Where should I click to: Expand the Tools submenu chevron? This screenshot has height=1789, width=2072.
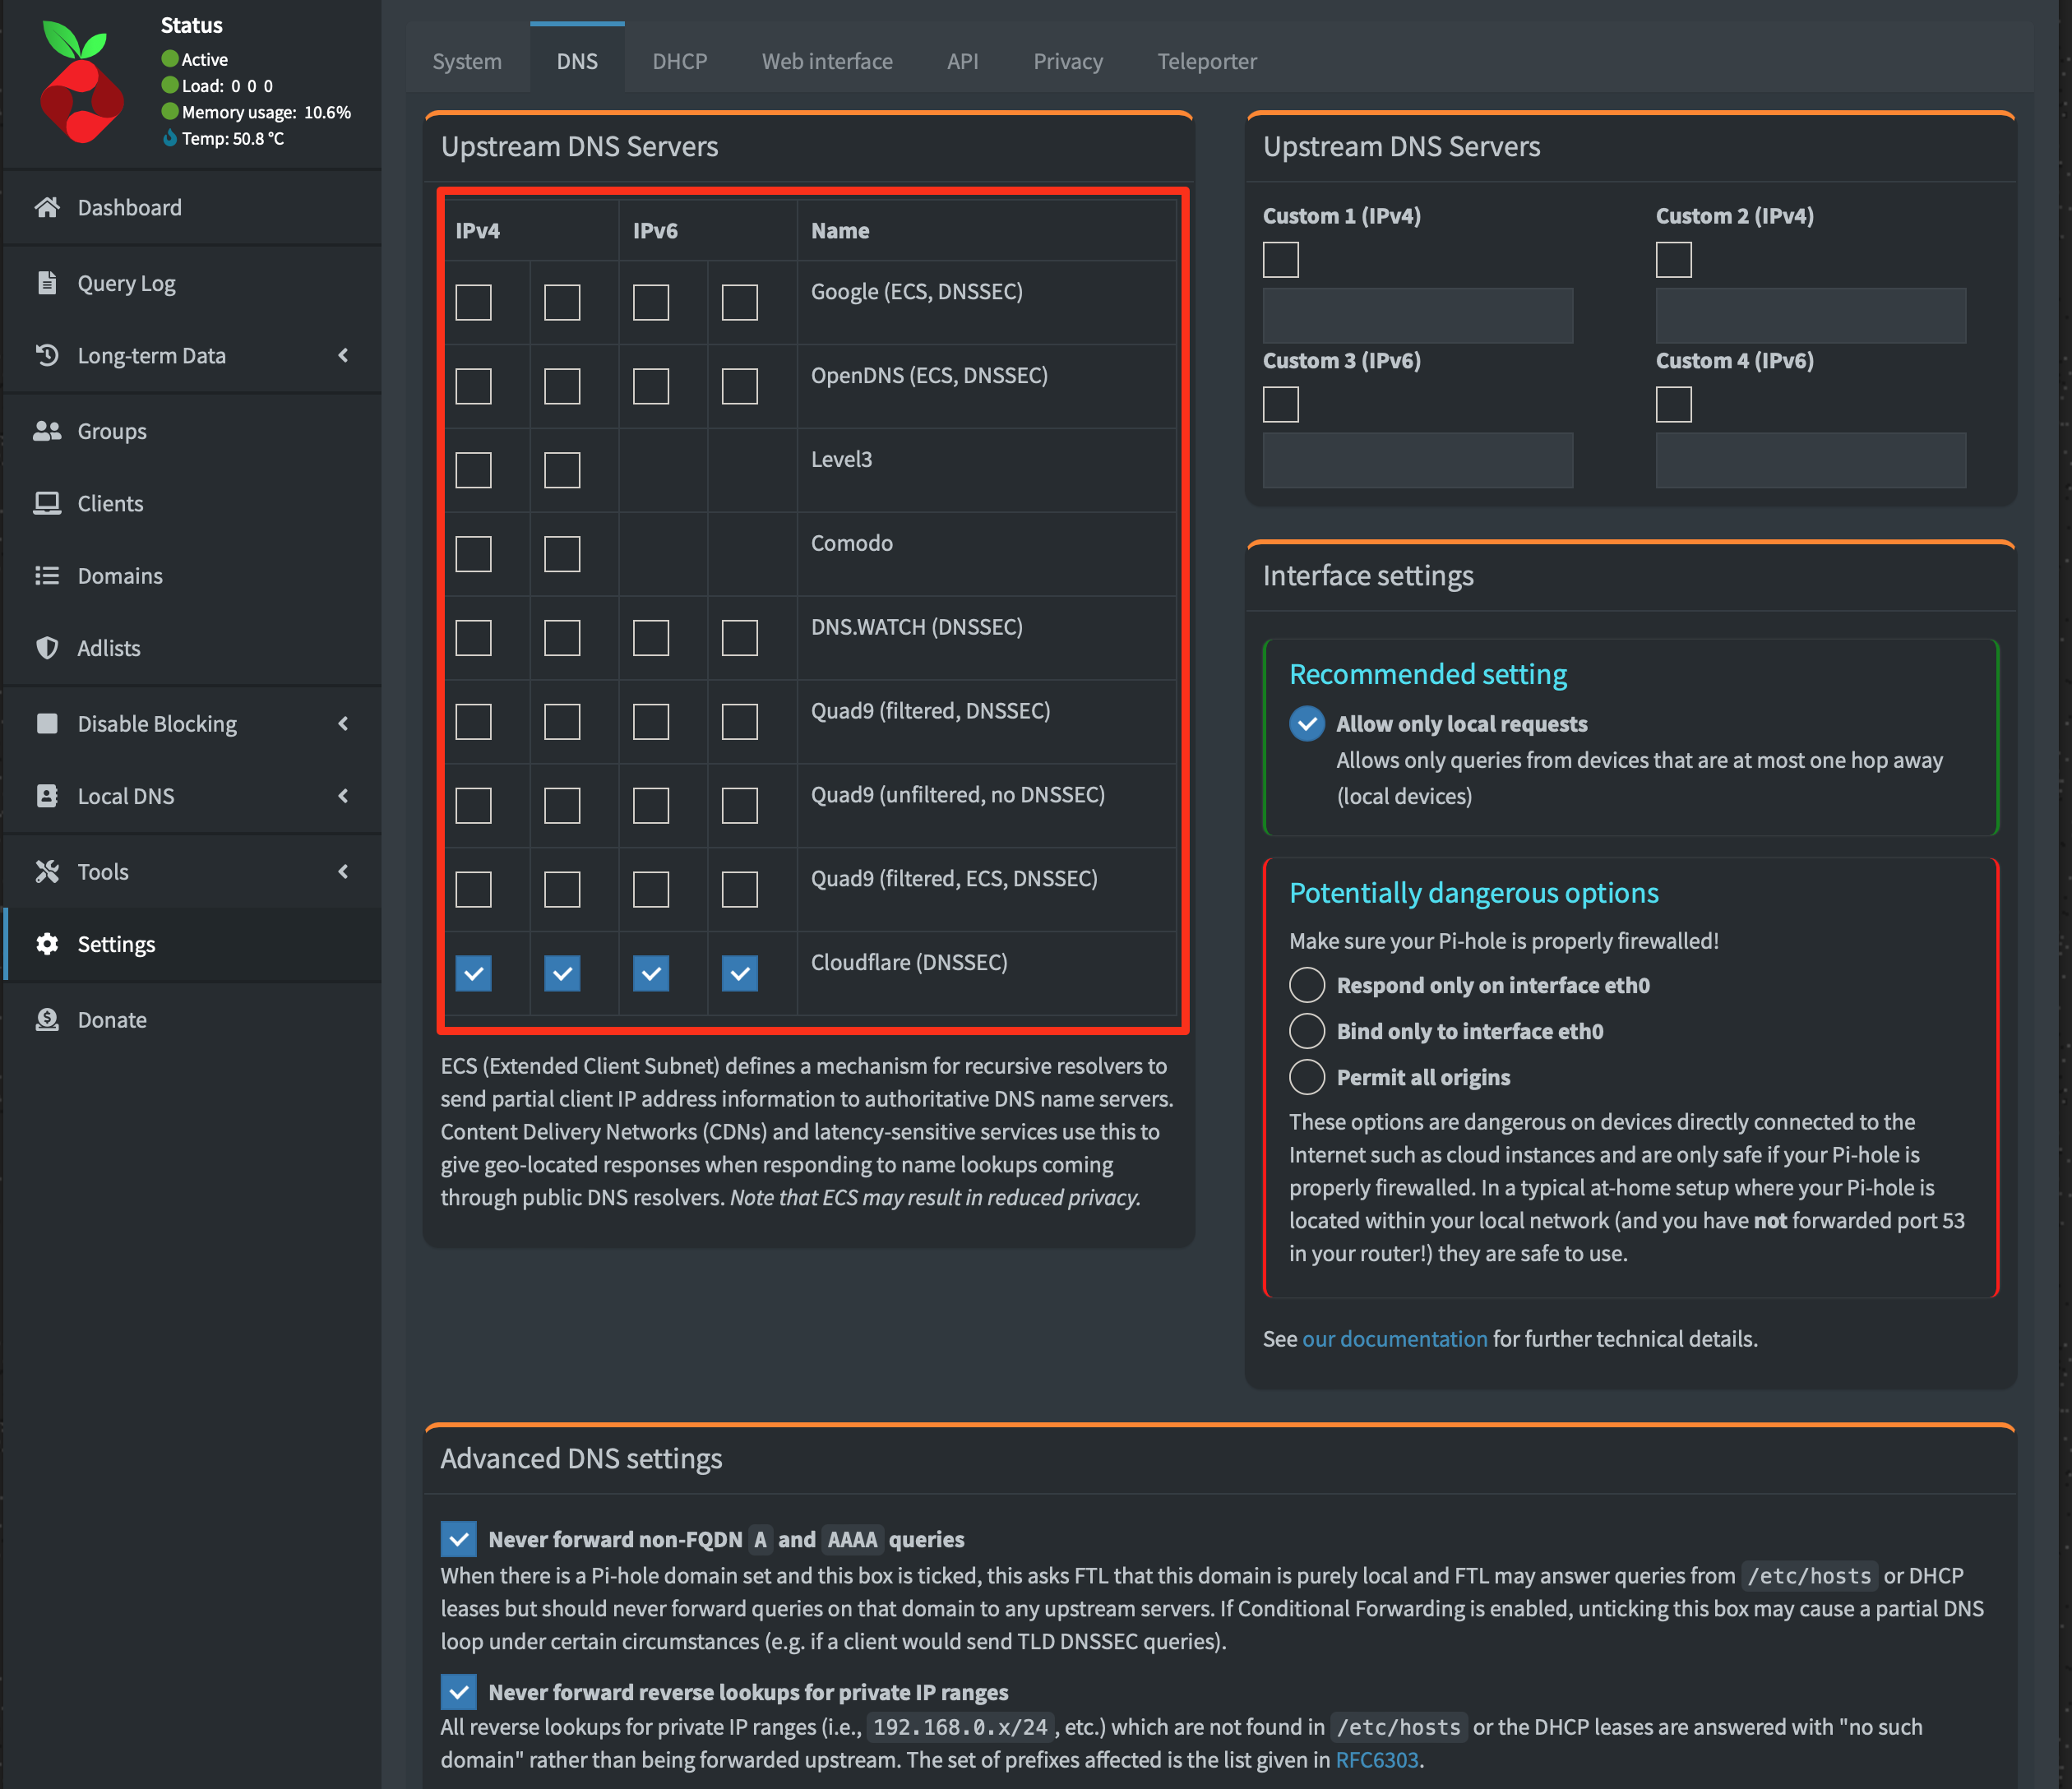(x=343, y=871)
